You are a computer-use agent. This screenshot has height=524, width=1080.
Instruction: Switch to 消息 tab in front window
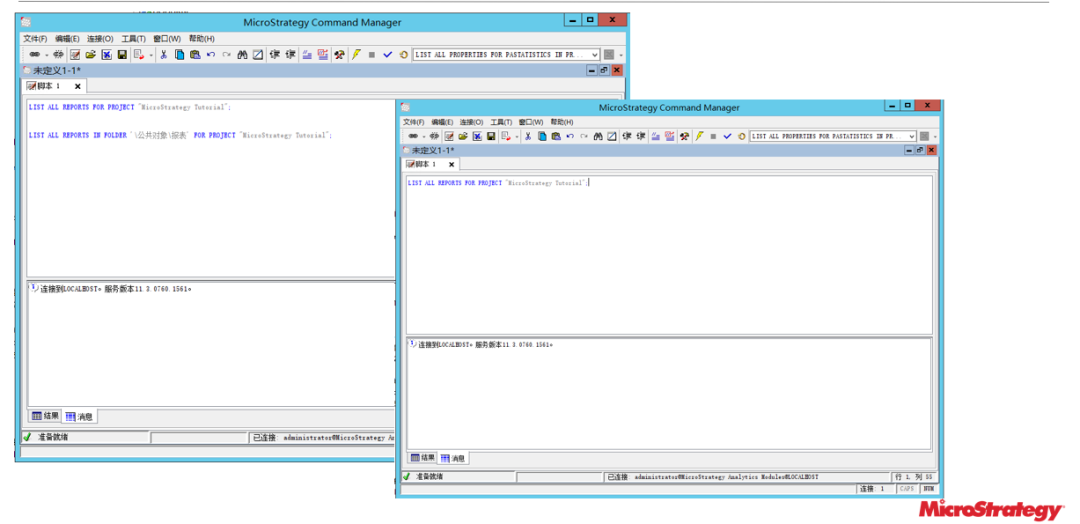click(x=453, y=458)
